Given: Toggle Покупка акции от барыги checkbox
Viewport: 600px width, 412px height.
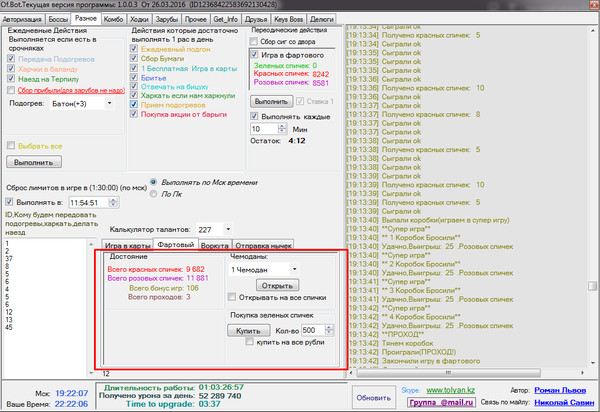Looking at the screenshot, I should click(x=134, y=114).
